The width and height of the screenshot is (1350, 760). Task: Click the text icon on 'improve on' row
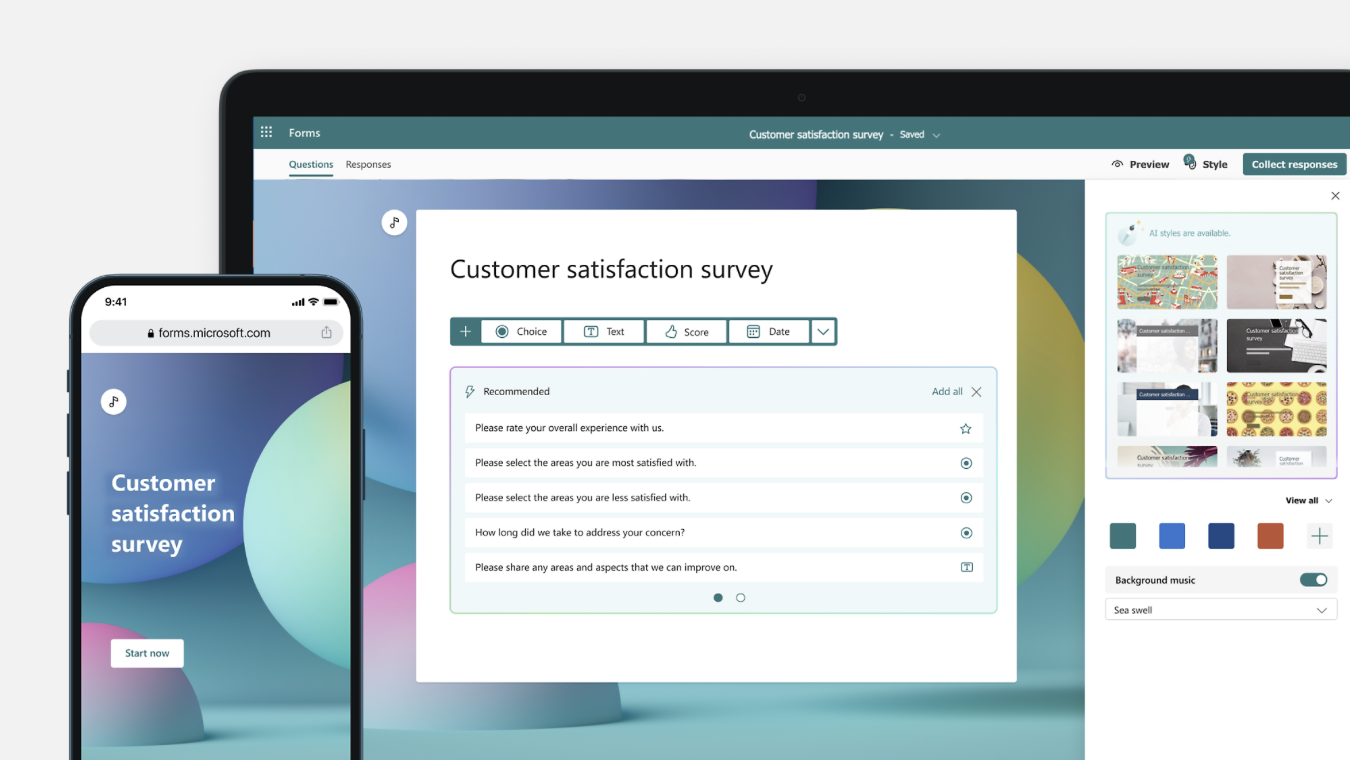tap(967, 567)
